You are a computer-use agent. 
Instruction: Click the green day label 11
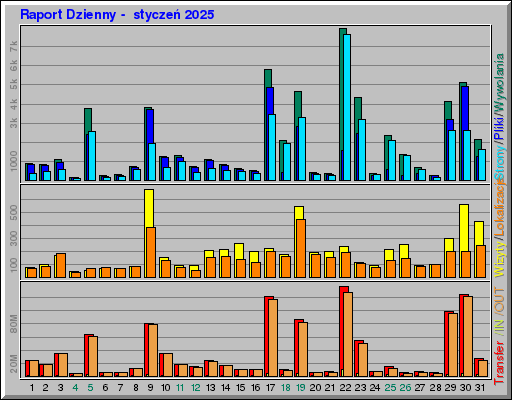[180, 388]
